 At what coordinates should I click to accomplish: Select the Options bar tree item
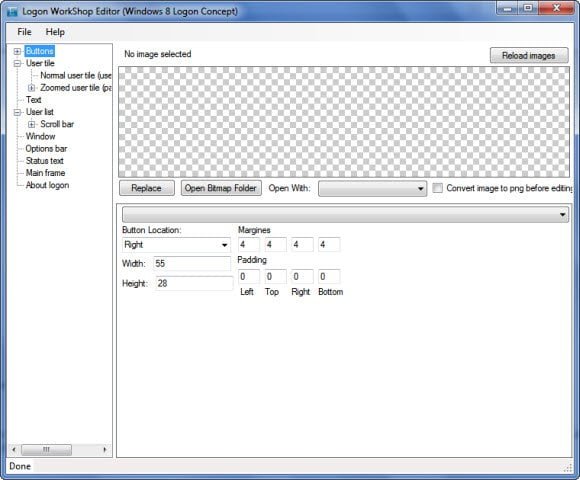[x=46, y=149]
